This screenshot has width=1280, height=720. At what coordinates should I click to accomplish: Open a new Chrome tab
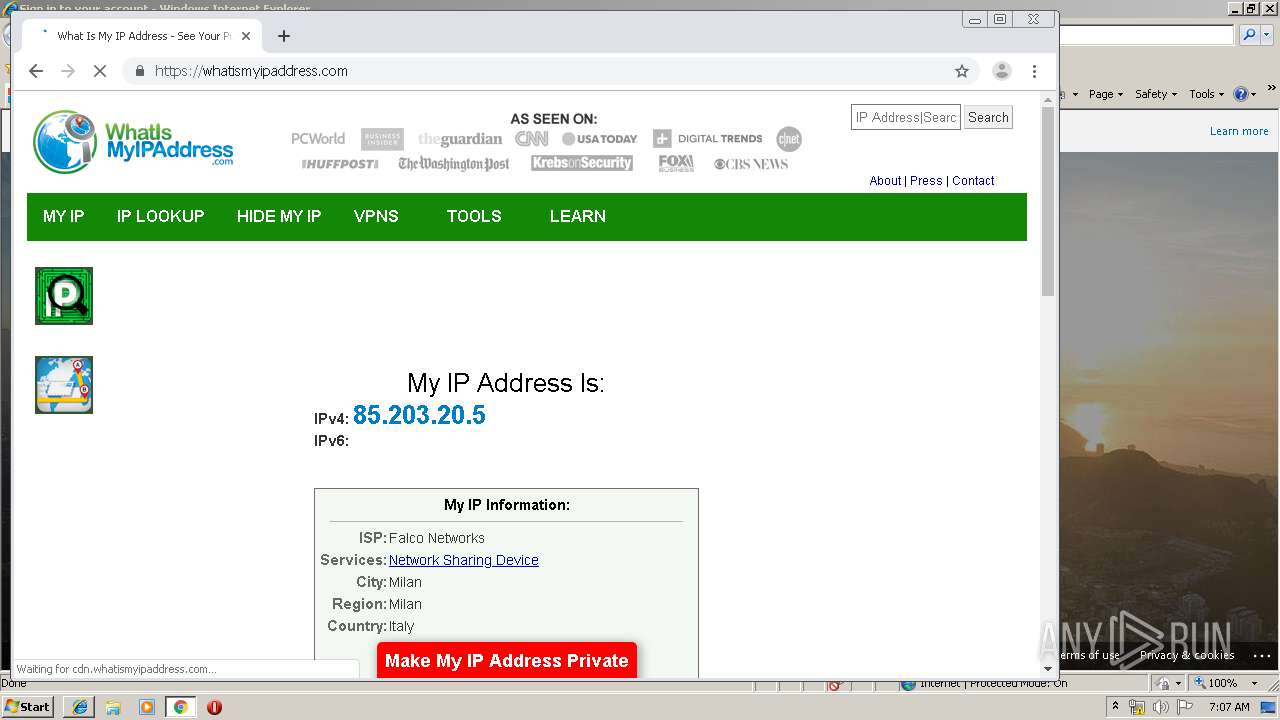(284, 36)
